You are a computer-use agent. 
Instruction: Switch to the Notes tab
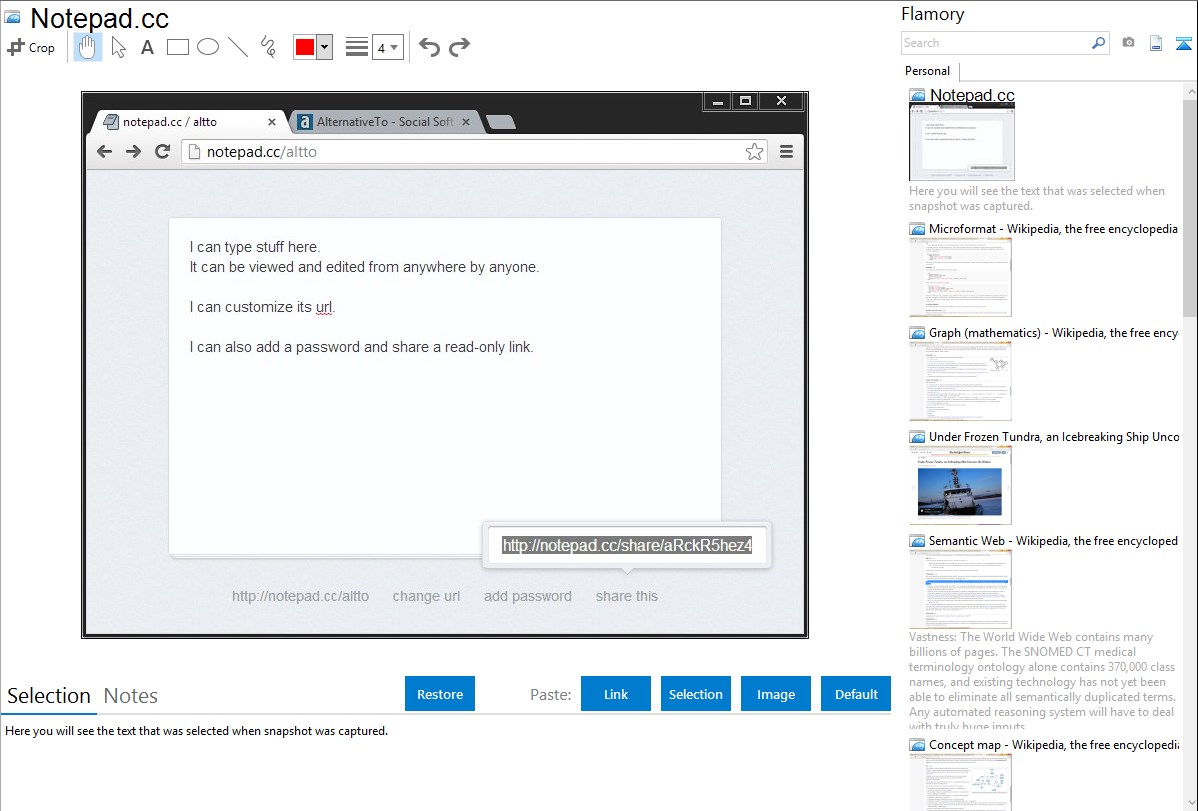pyautogui.click(x=131, y=696)
